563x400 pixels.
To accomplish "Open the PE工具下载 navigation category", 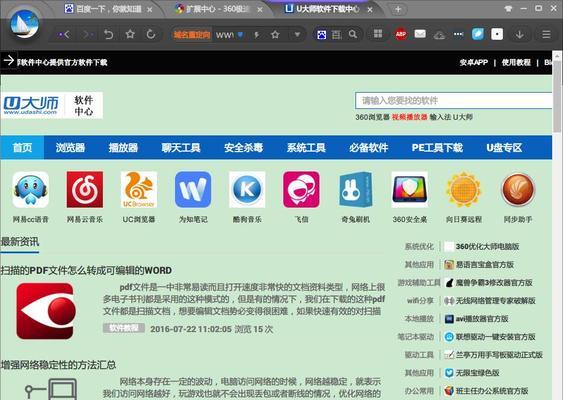I will 437,148.
